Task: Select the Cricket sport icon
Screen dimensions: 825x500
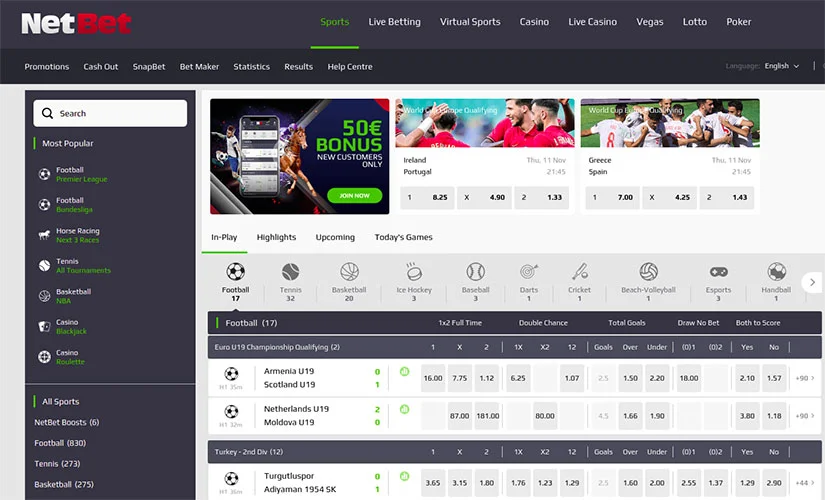Action: 579,272
